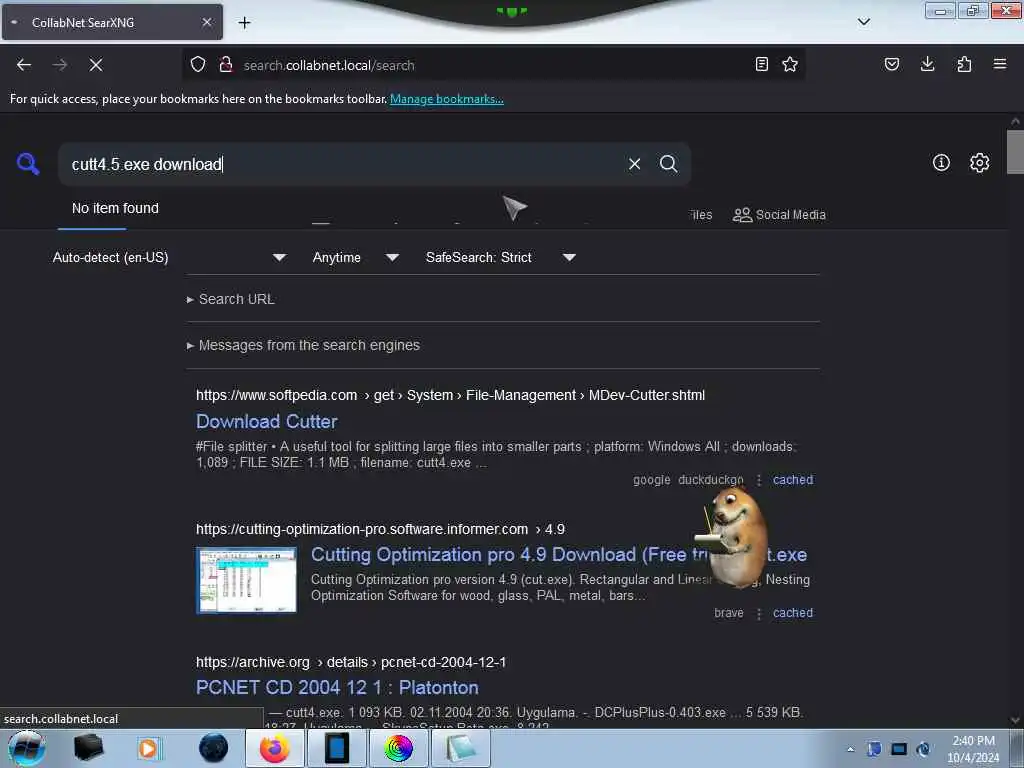Open more options dots near duckduckgo
This screenshot has height=768, width=1024.
coord(759,480)
